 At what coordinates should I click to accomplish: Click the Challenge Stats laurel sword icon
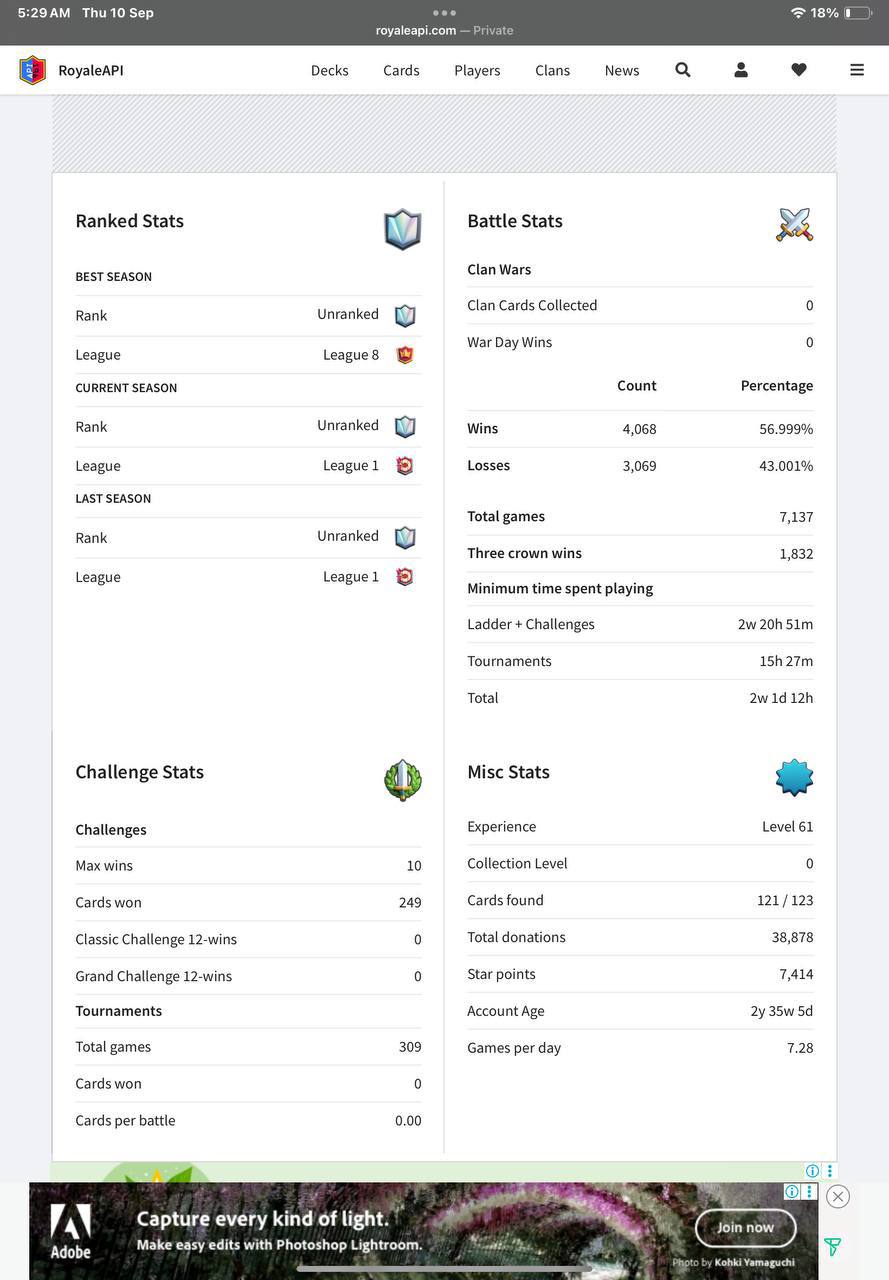403,780
